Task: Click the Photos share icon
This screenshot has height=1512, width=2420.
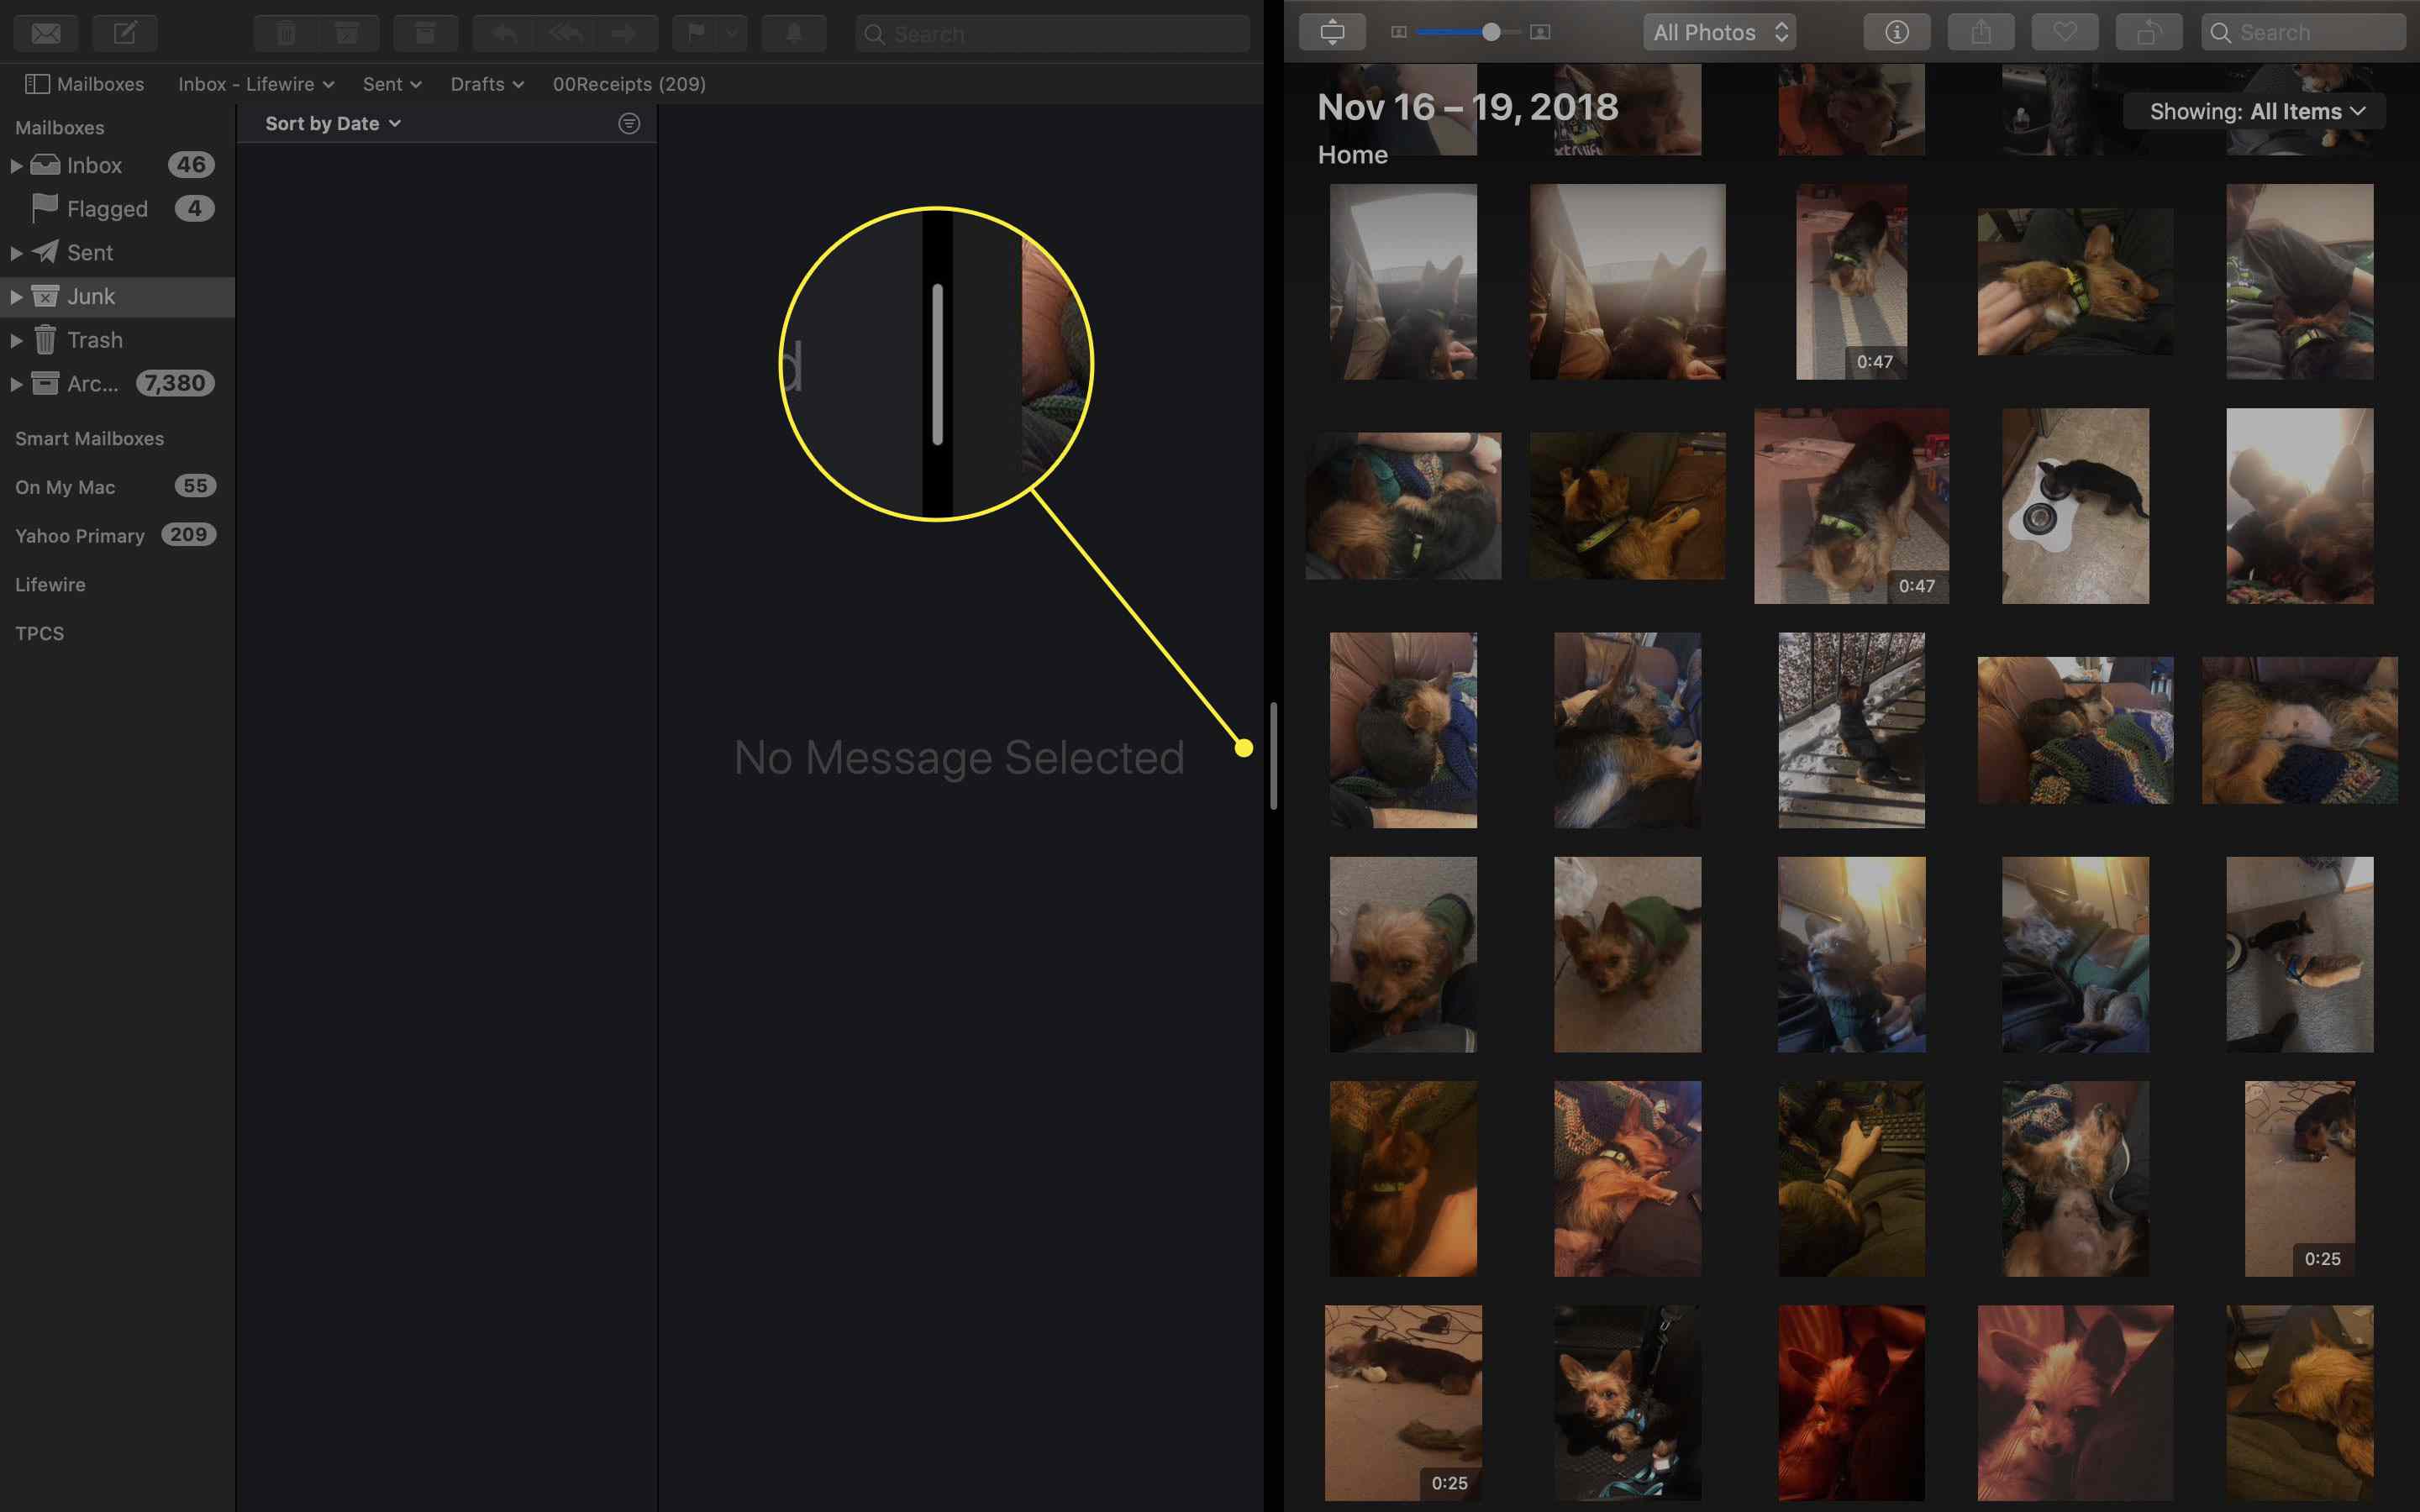Action: [1981, 31]
